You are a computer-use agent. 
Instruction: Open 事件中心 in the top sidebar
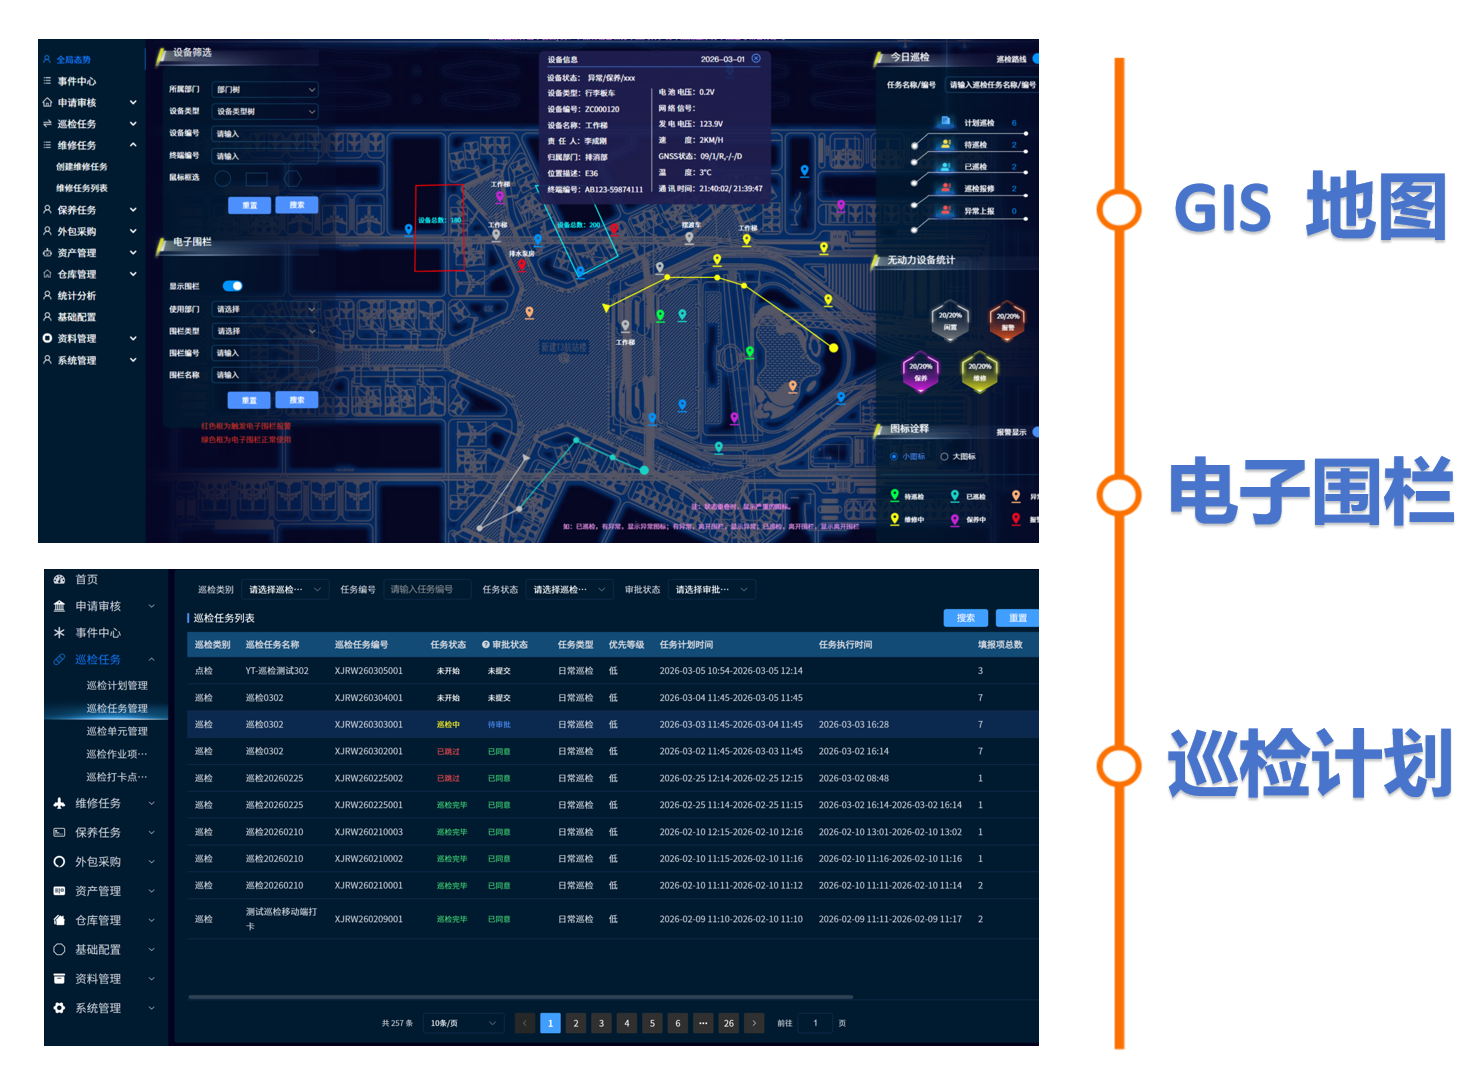(77, 82)
